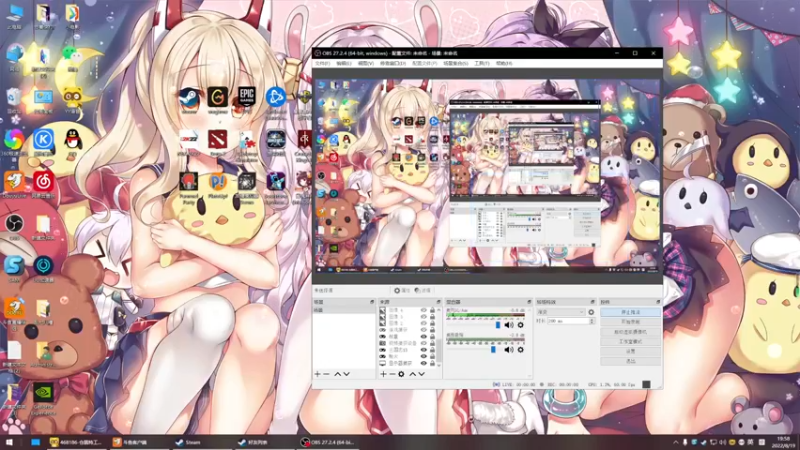
Task: Click the 属性 properties button above Sources
Action: tap(402, 290)
